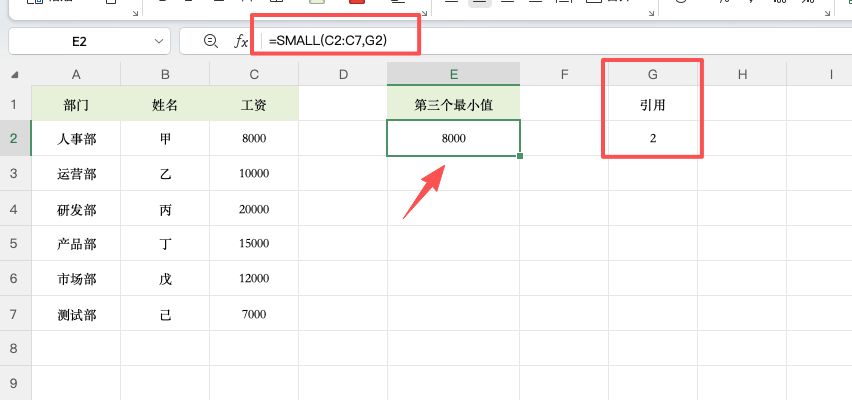Select row 5 header
Image resolution: width=852 pixels, height=400 pixels.
[x=15, y=243]
